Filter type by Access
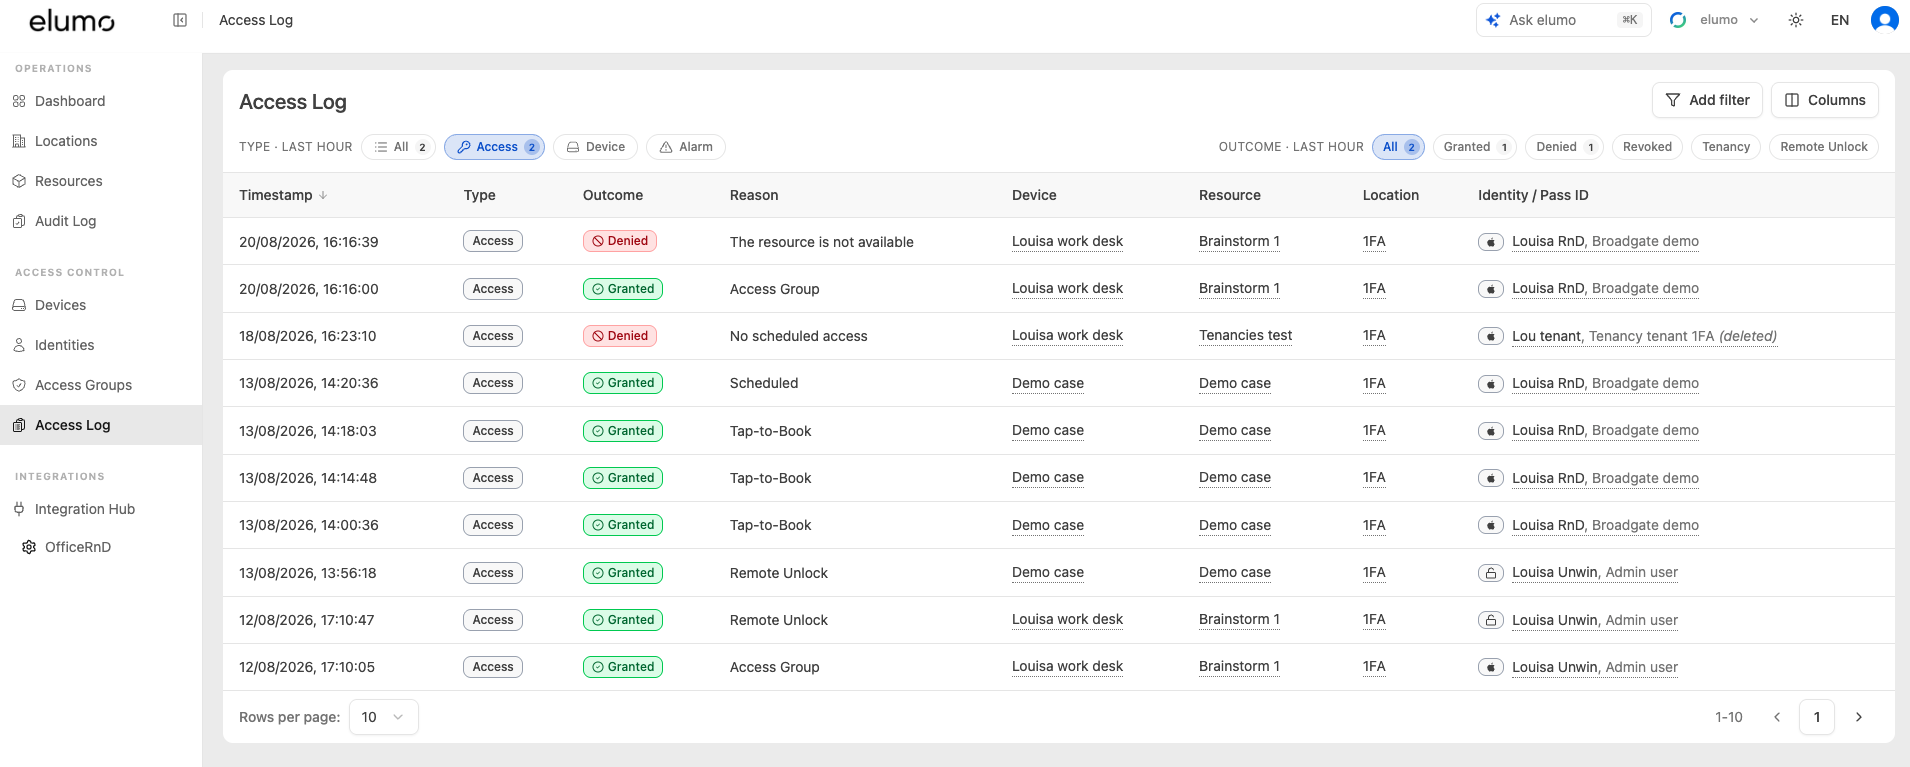 (494, 147)
